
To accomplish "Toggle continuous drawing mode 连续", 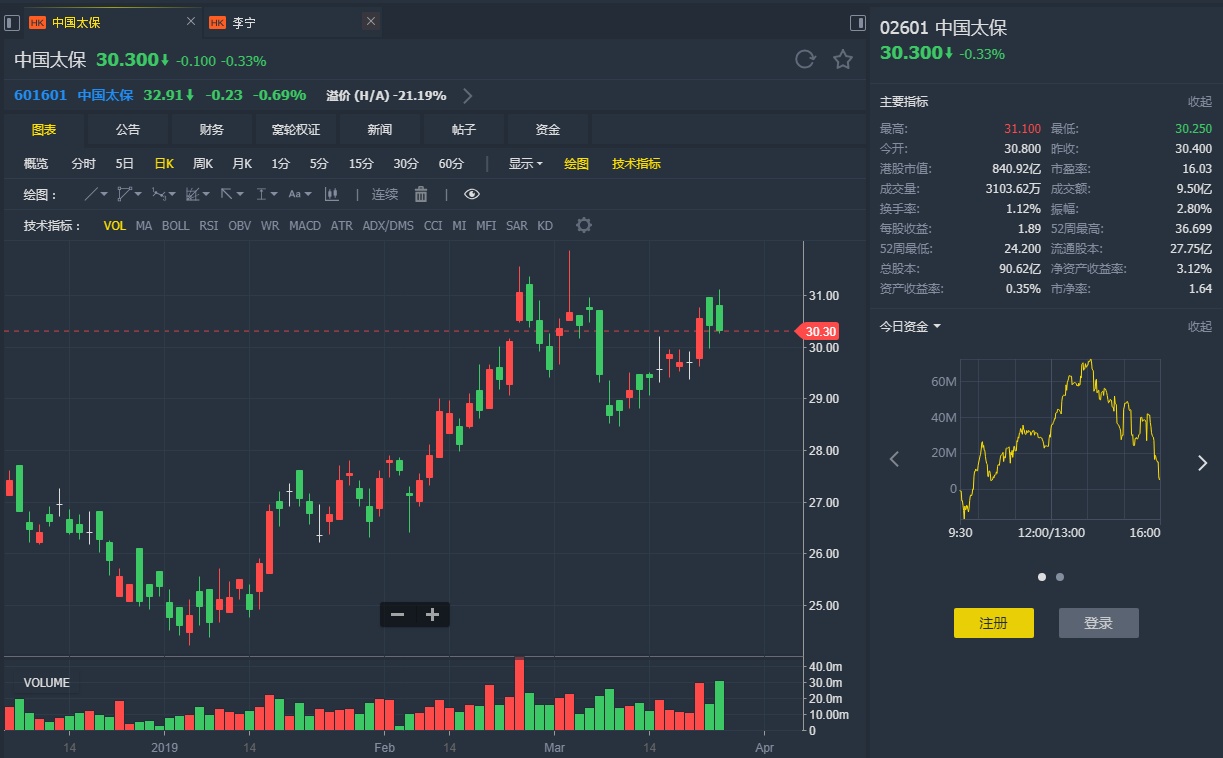I will [385, 194].
